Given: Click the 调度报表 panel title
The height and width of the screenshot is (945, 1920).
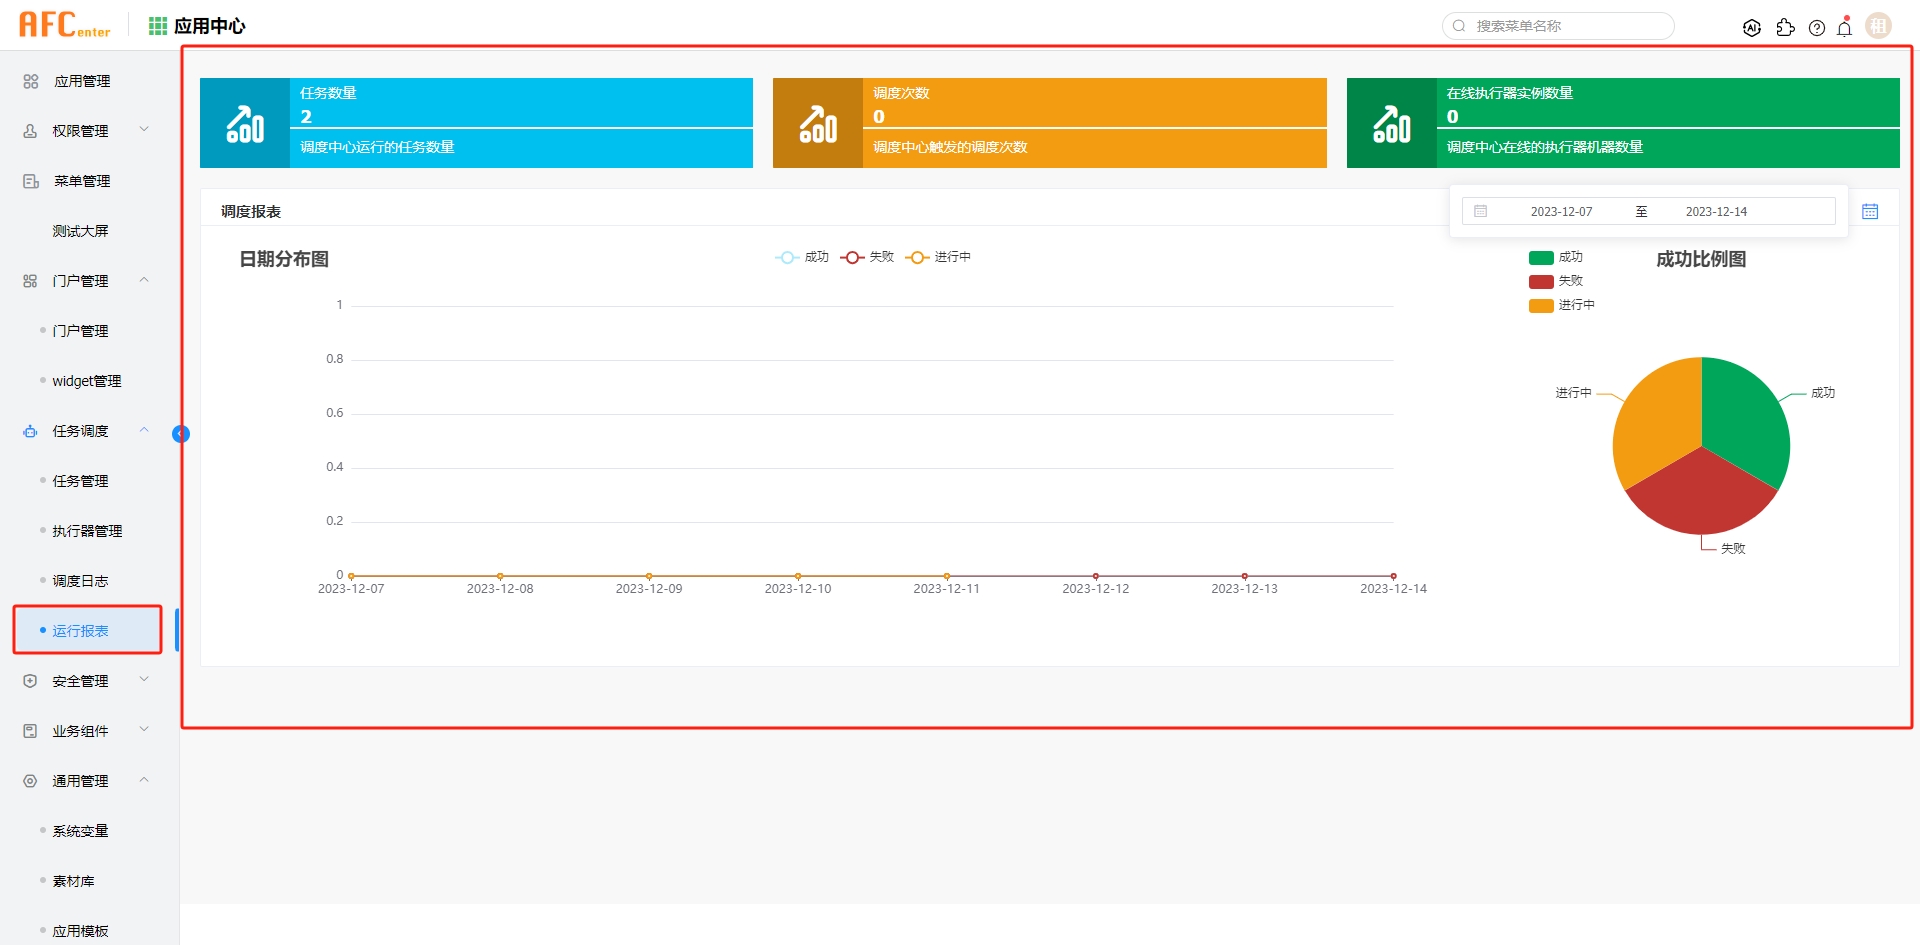Looking at the screenshot, I should click(x=251, y=211).
